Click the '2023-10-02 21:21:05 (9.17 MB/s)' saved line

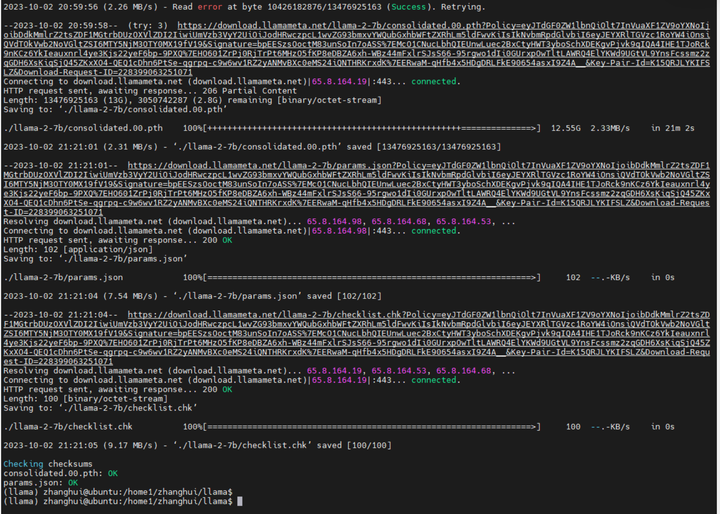[197, 446]
